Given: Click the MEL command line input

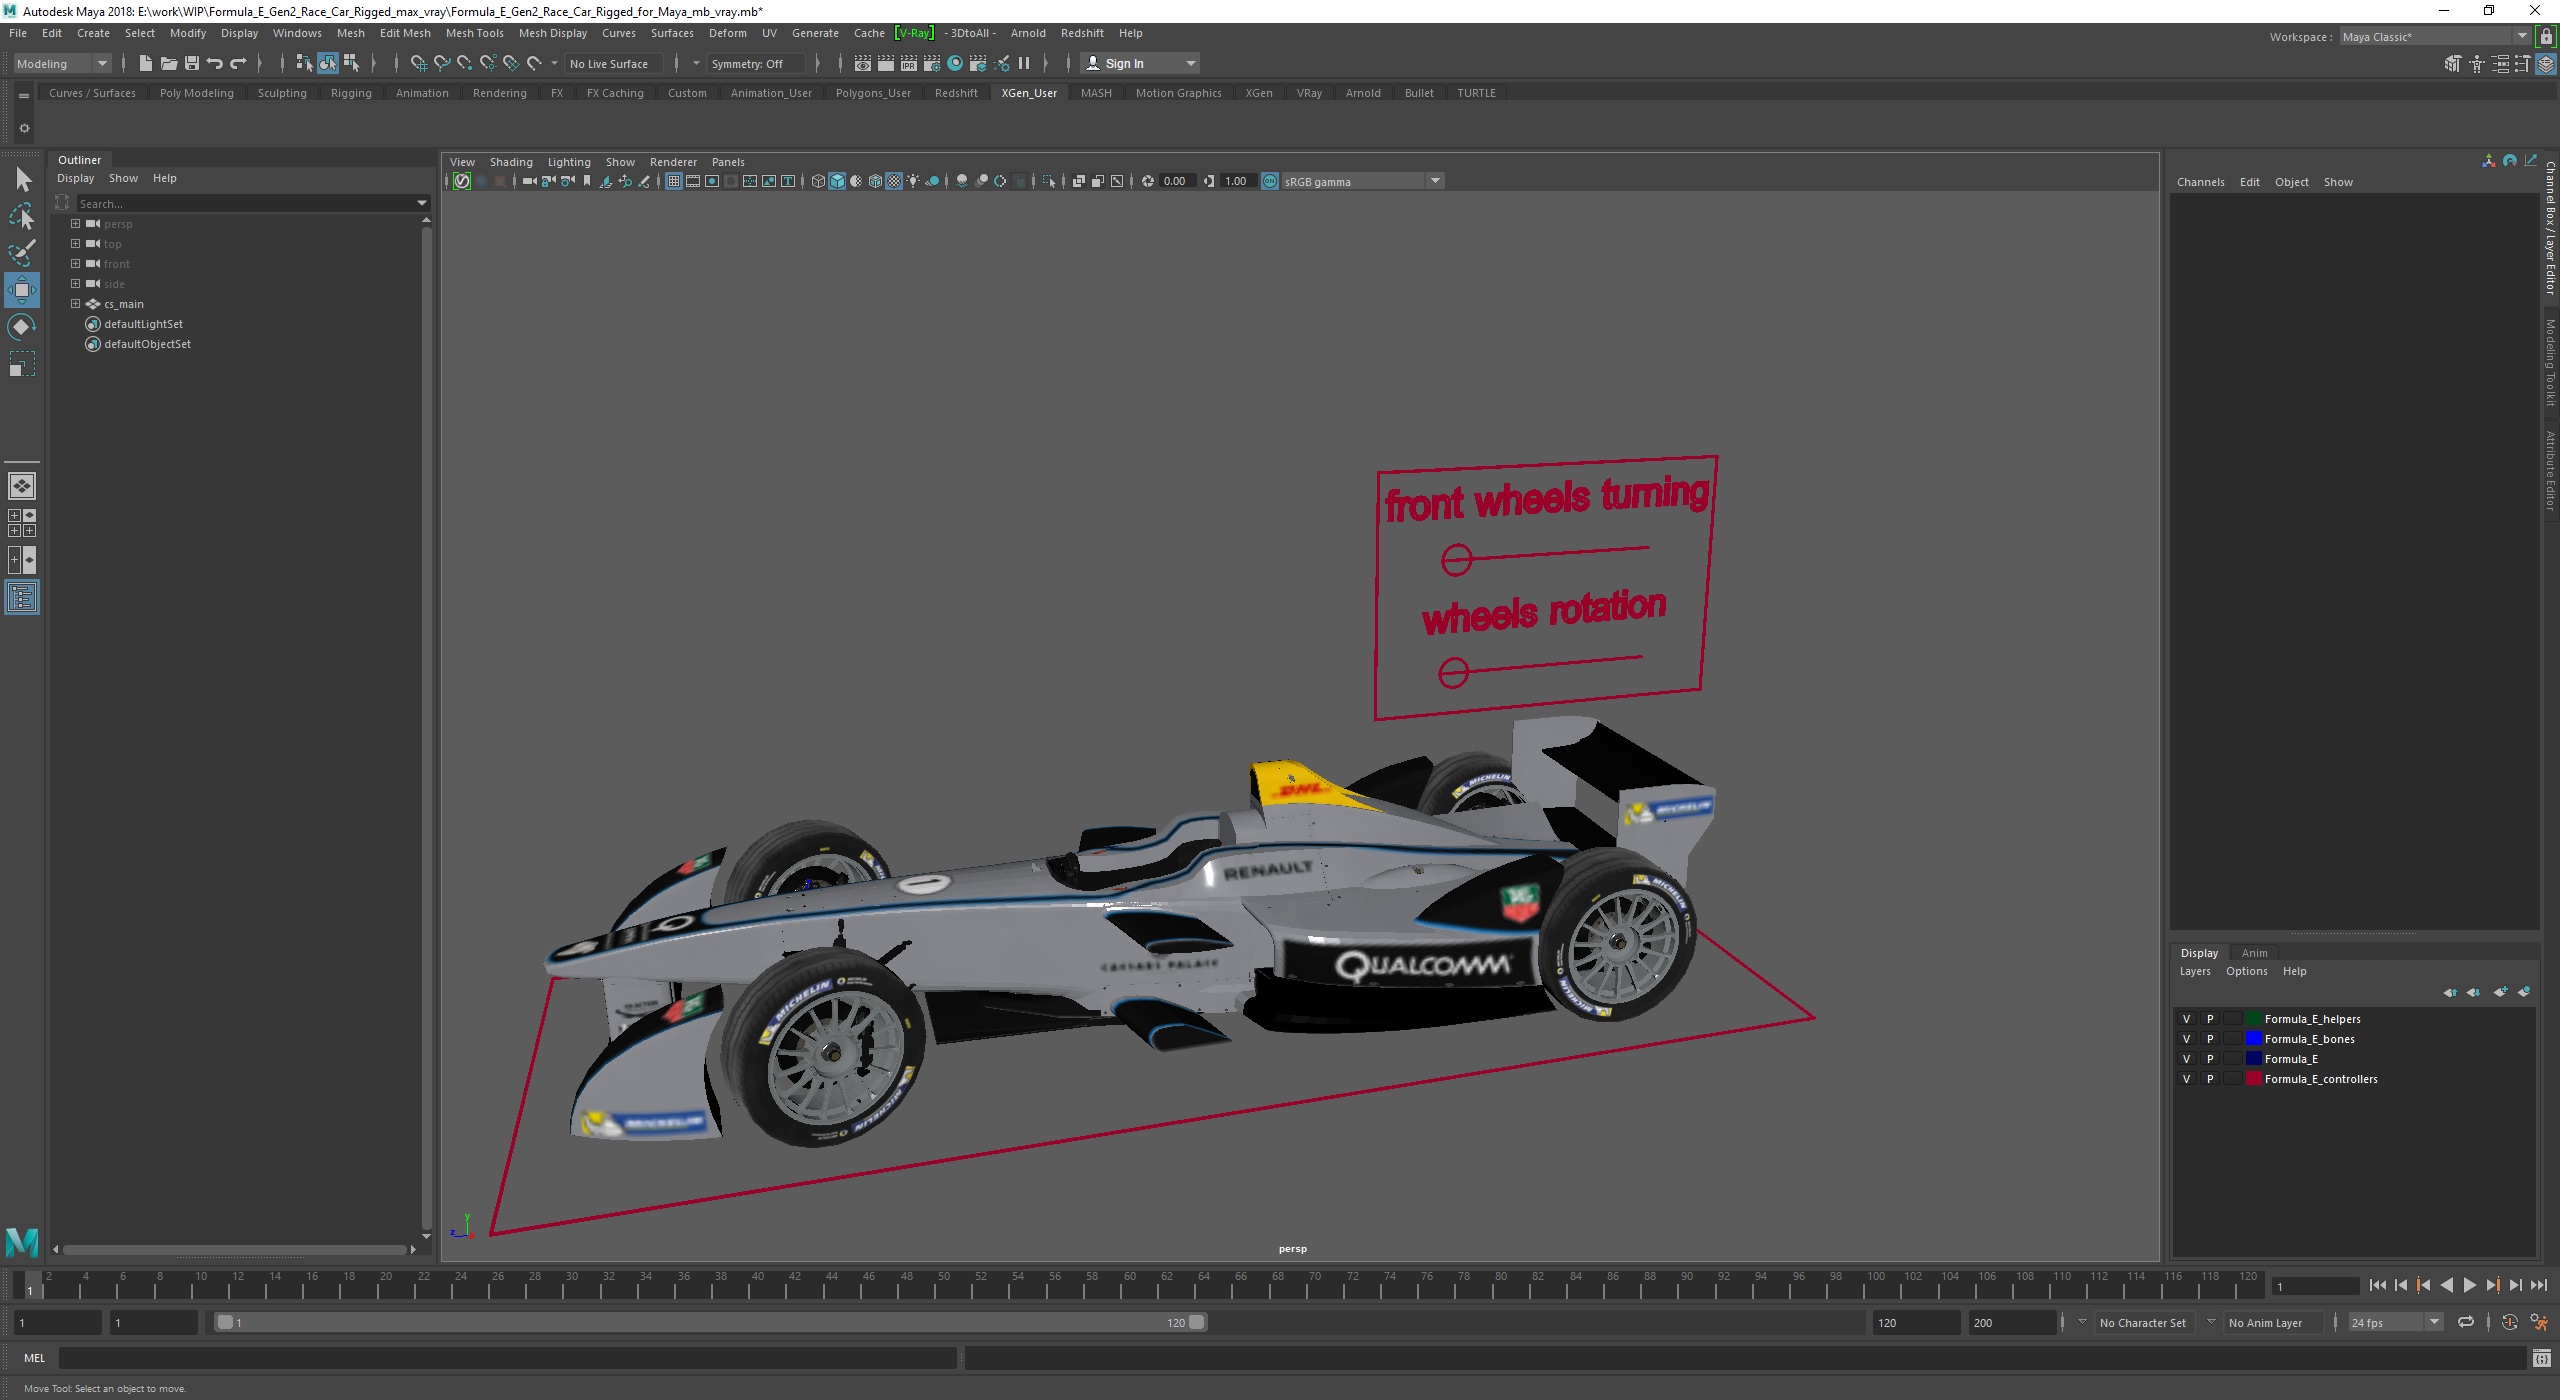Looking at the screenshot, I should click(x=507, y=1357).
